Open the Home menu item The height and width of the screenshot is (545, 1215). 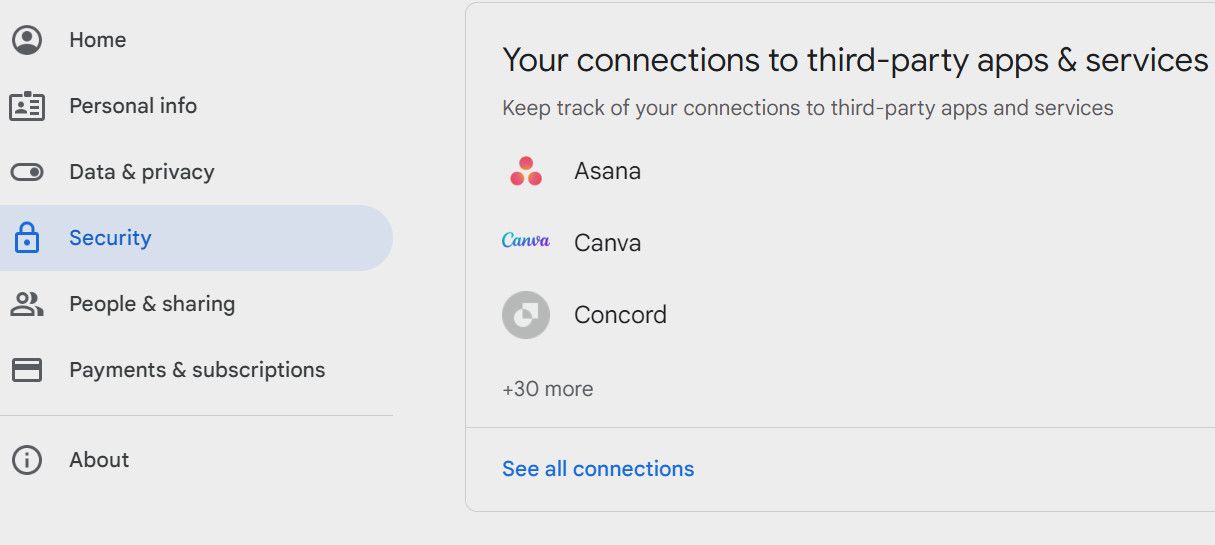pyautogui.click(x=98, y=40)
